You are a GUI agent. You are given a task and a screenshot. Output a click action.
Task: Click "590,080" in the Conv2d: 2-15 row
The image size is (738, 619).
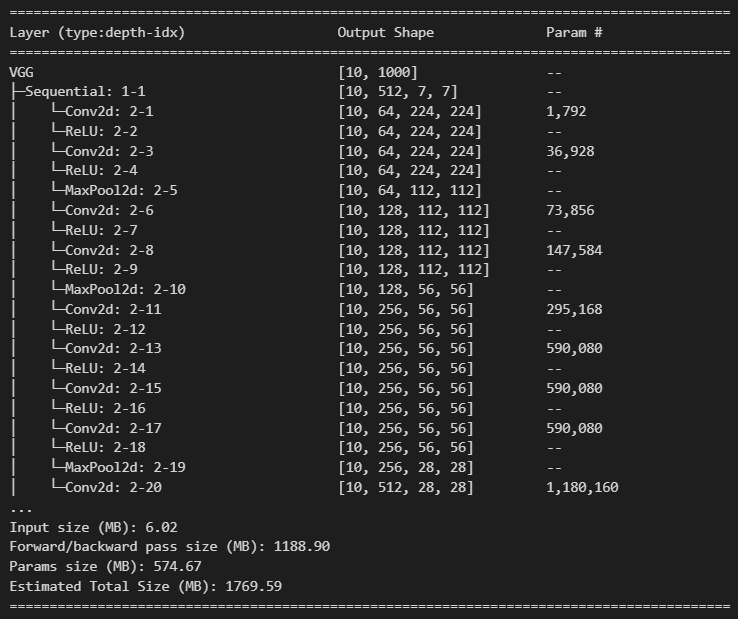point(574,388)
